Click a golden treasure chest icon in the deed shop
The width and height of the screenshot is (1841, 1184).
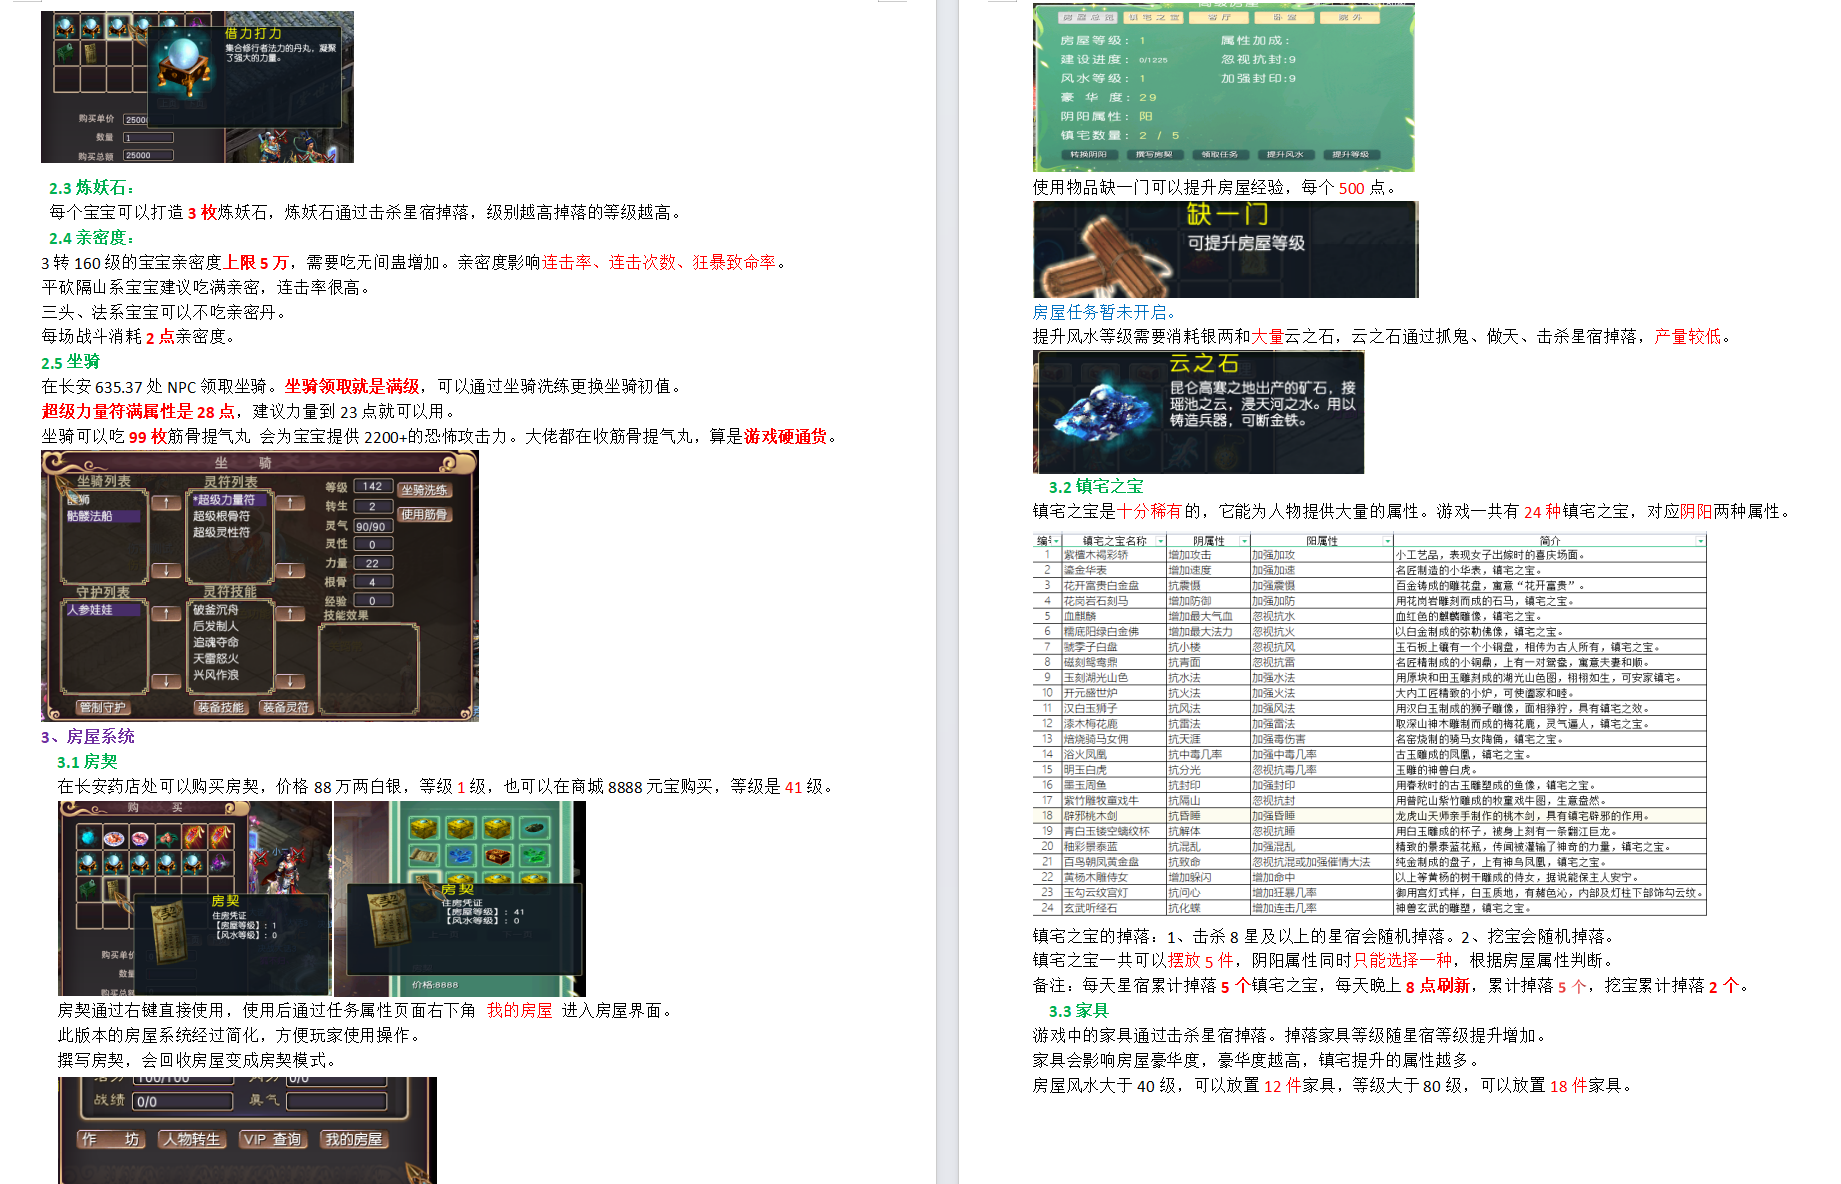[x=422, y=830]
